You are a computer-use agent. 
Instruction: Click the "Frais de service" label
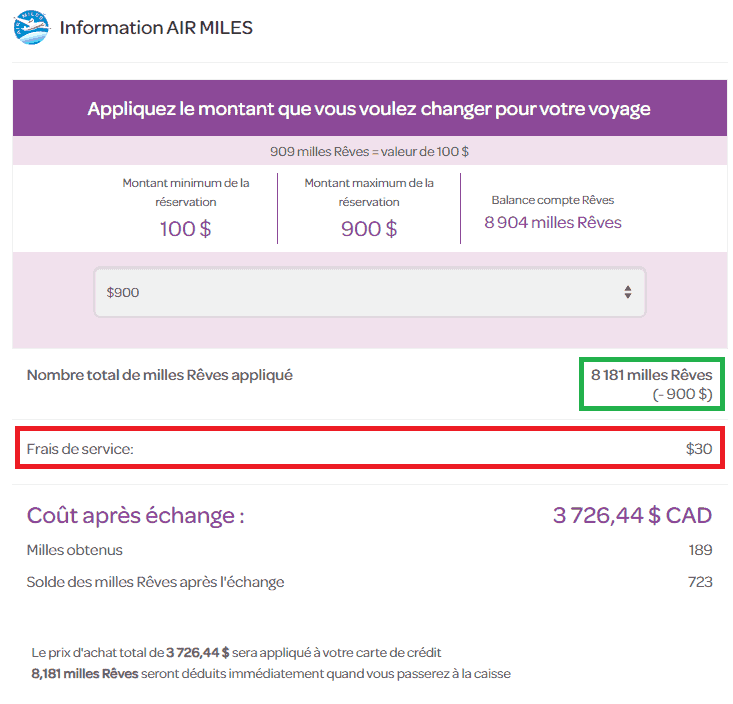coord(80,449)
